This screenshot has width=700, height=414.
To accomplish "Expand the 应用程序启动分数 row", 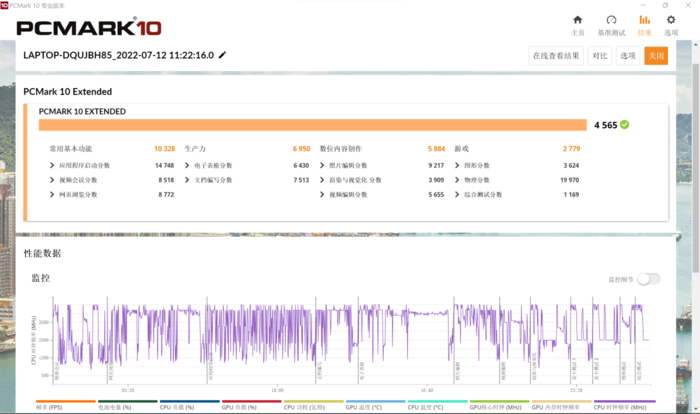I will point(52,165).
